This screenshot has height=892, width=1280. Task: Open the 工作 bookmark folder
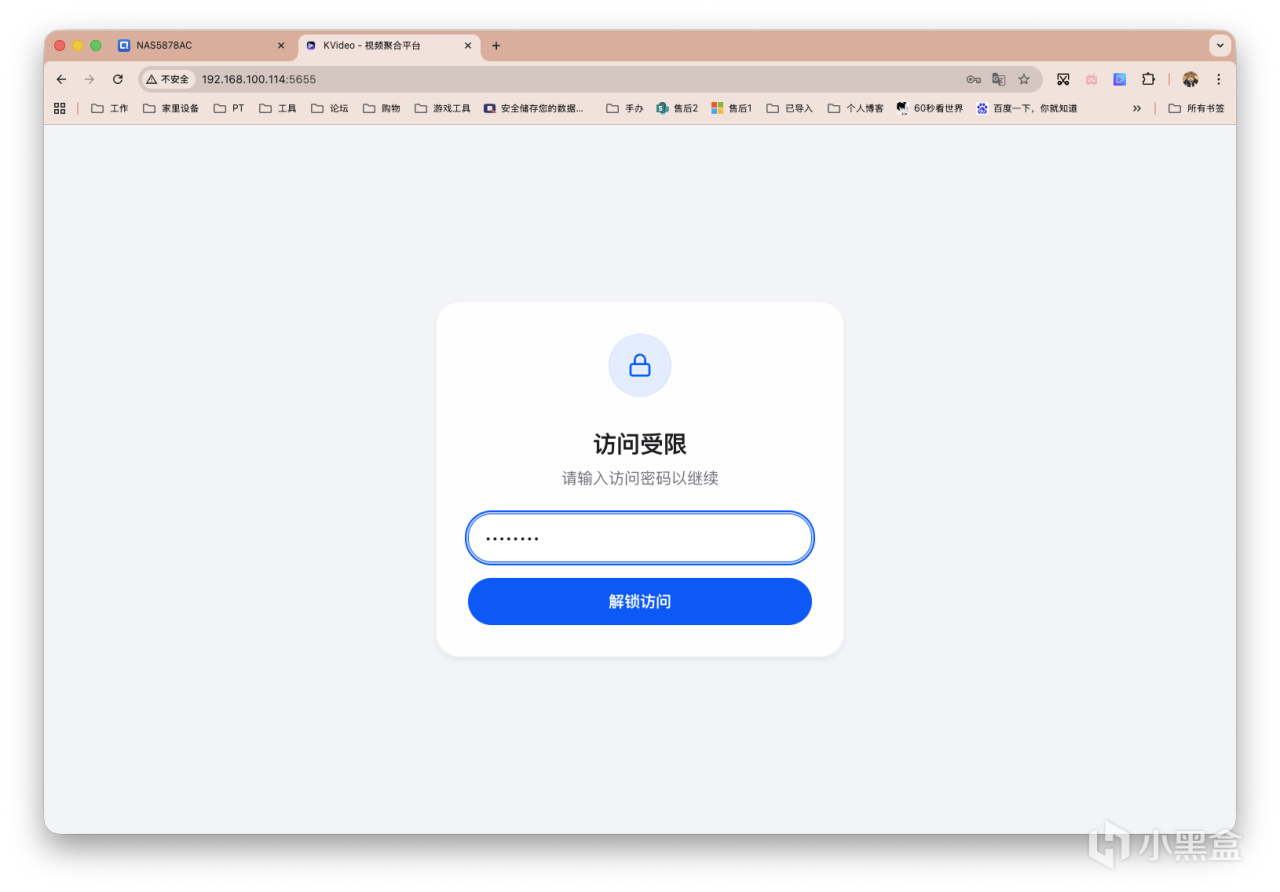click(110, 108)
